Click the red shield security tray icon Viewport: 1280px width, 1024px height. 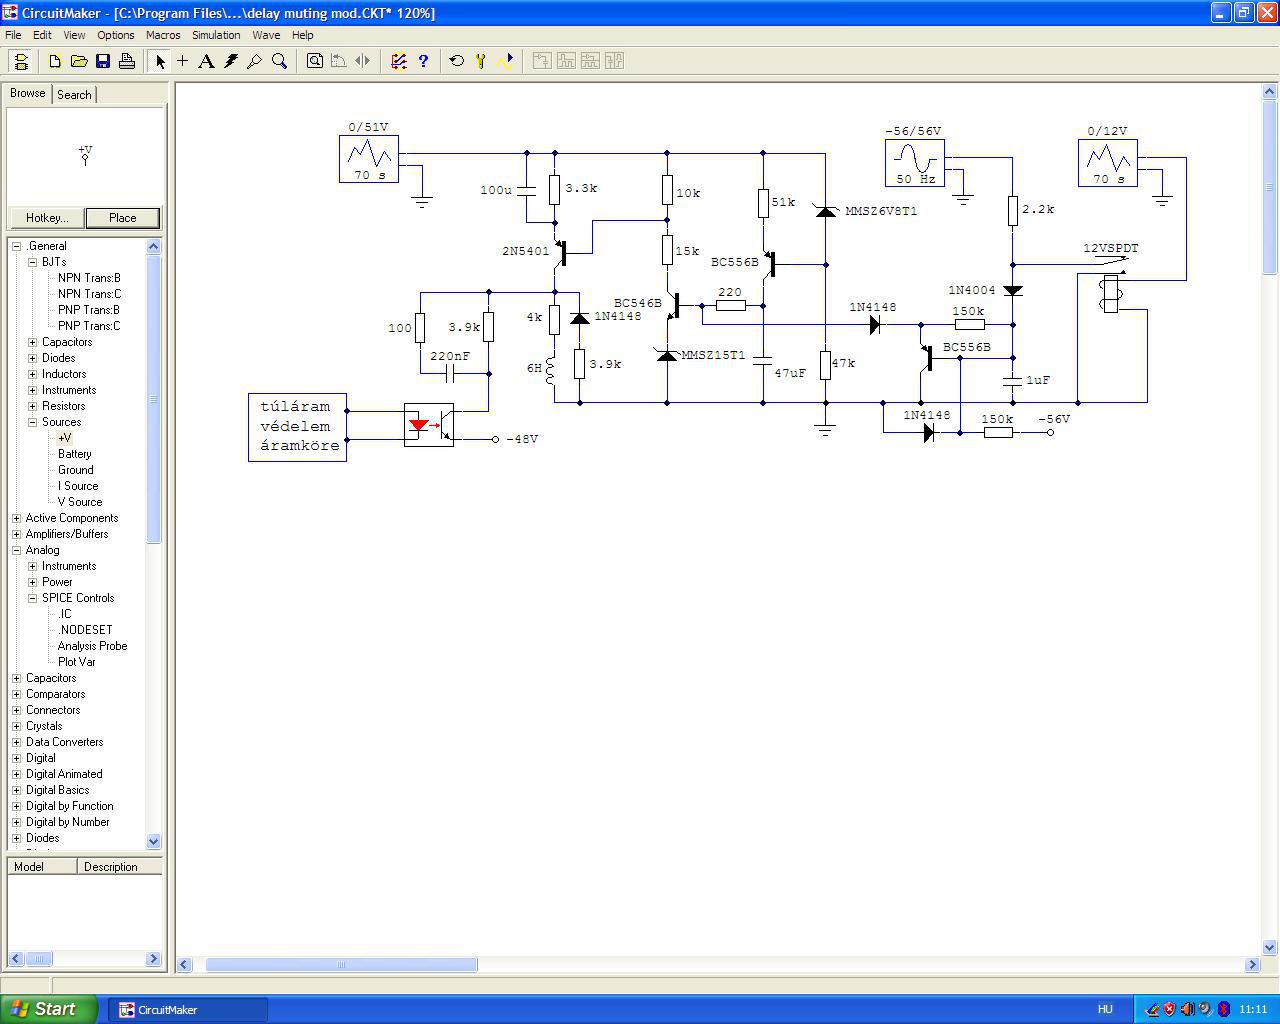click(1169, 1009)
